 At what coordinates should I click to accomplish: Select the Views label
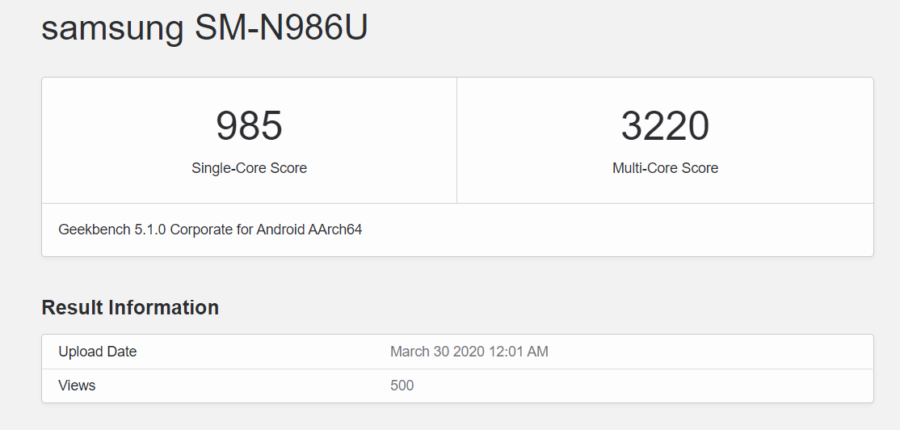(77, 385)
